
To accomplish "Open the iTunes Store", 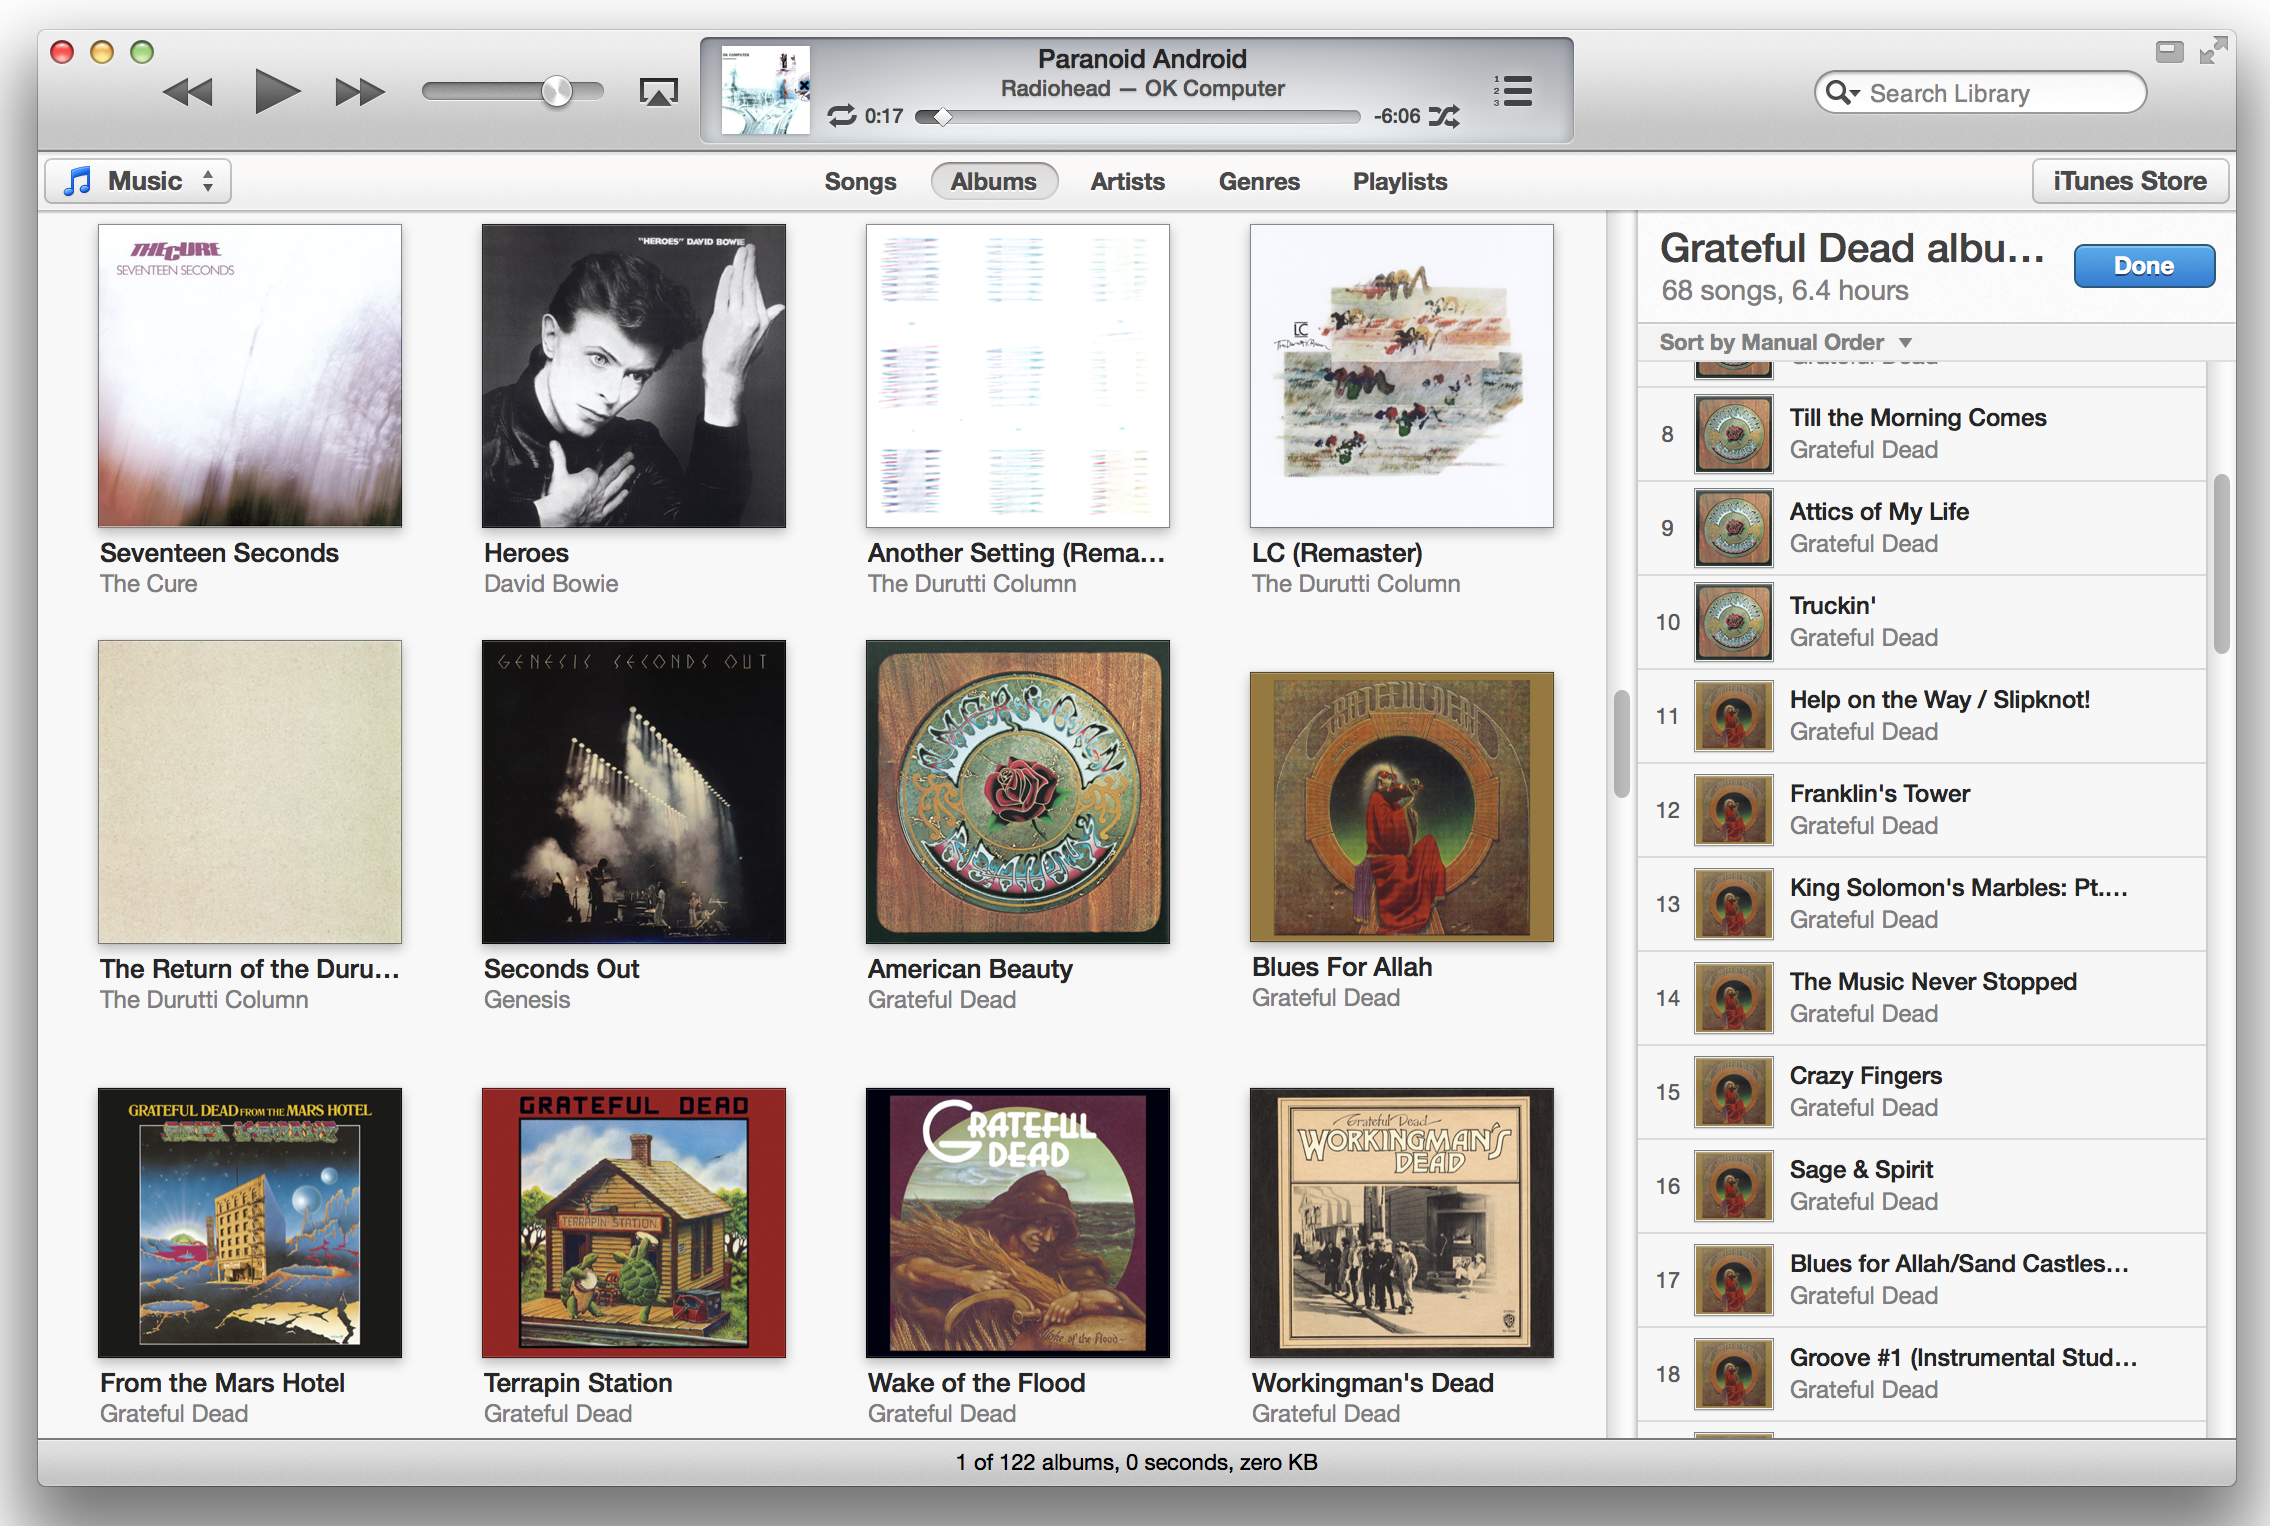I will click(2130, 181).
